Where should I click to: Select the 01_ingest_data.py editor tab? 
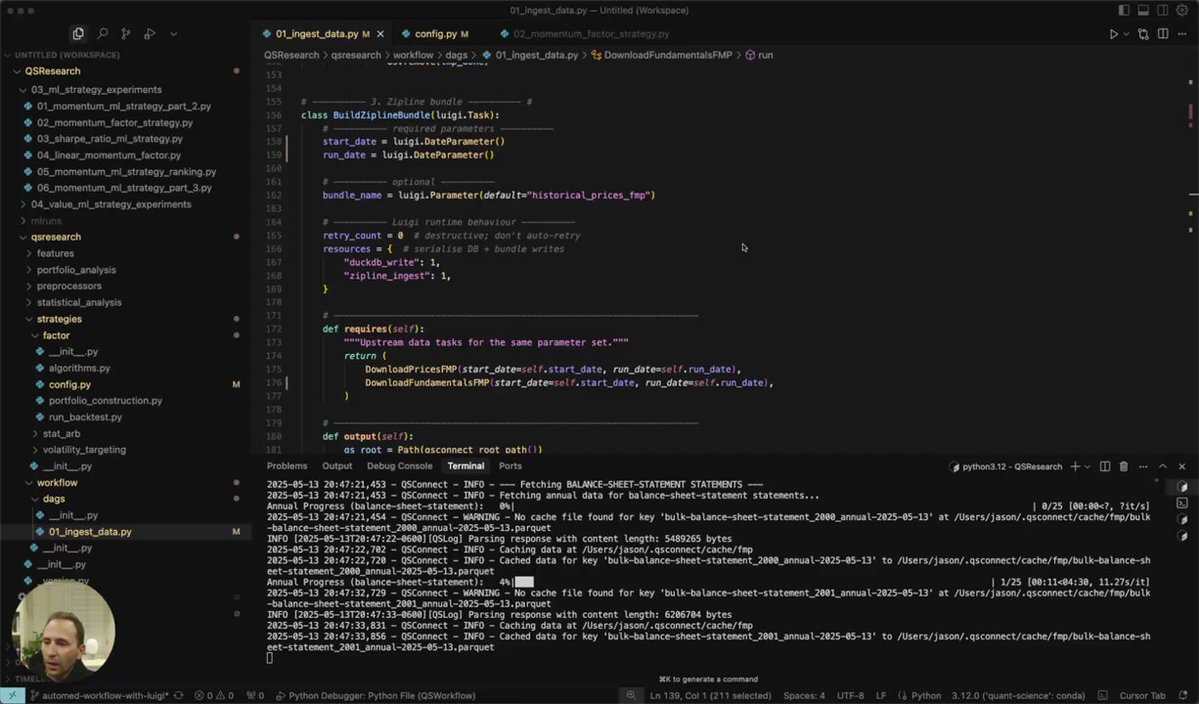point(317,34)
